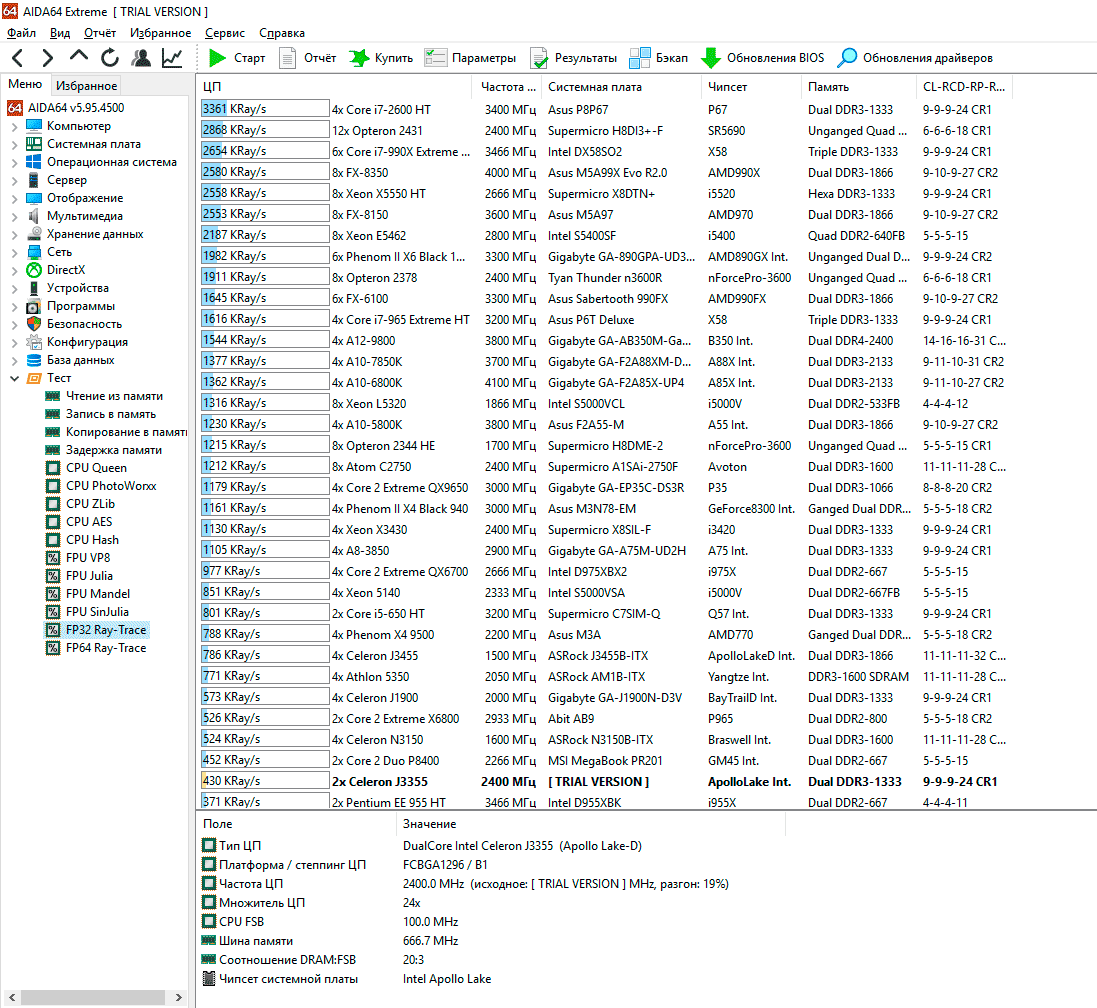Open Параметры in the toolbar
The height and width of the screenshot is (1008, 1097).
click(x=470, y=58)
